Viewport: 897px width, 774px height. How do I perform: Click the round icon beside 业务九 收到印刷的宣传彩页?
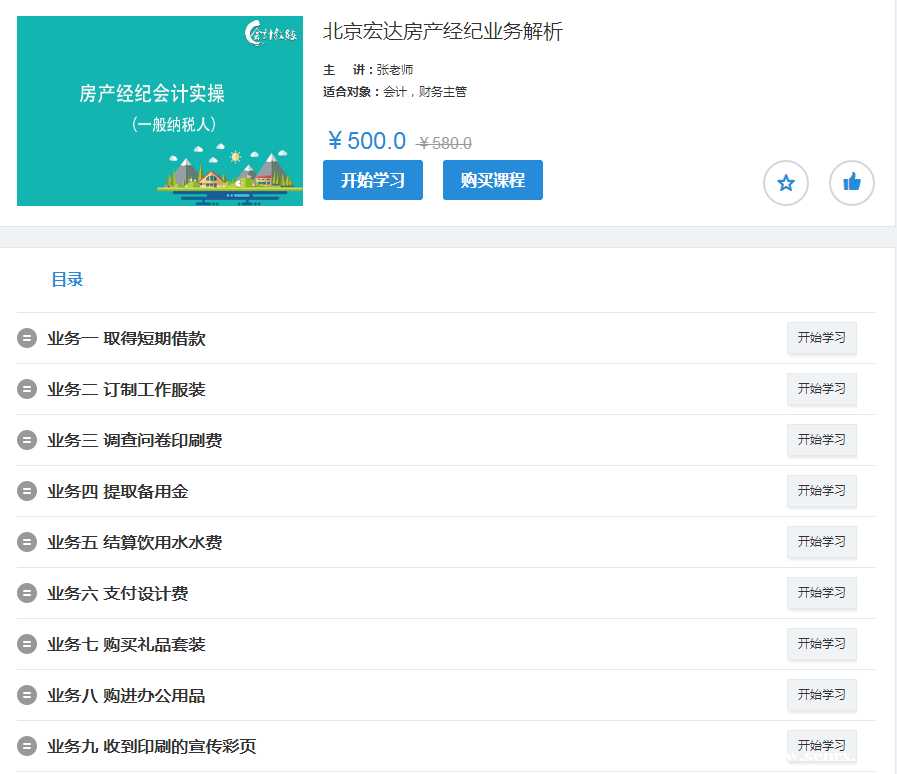tap(27, 746)
